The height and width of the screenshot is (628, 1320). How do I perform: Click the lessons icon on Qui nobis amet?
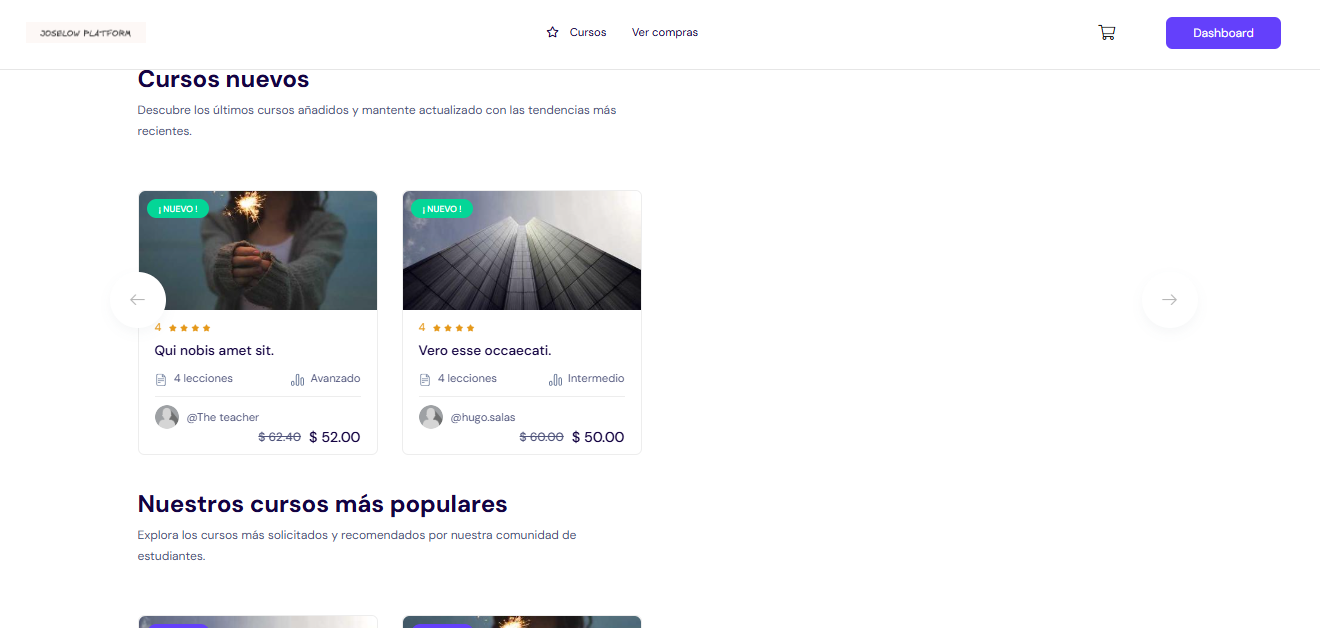tap(161, 378)
